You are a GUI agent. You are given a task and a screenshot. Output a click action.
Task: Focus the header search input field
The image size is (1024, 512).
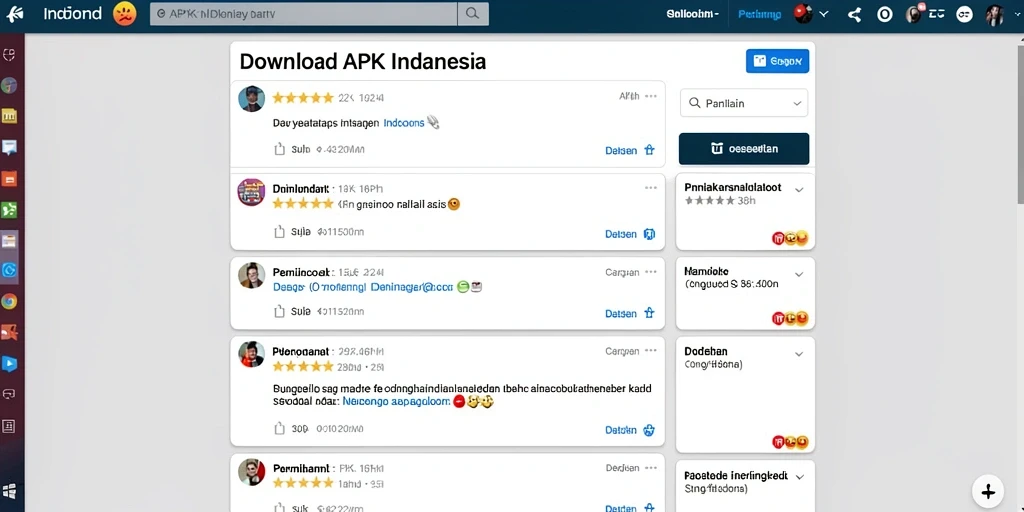click(x=303, y=14)
